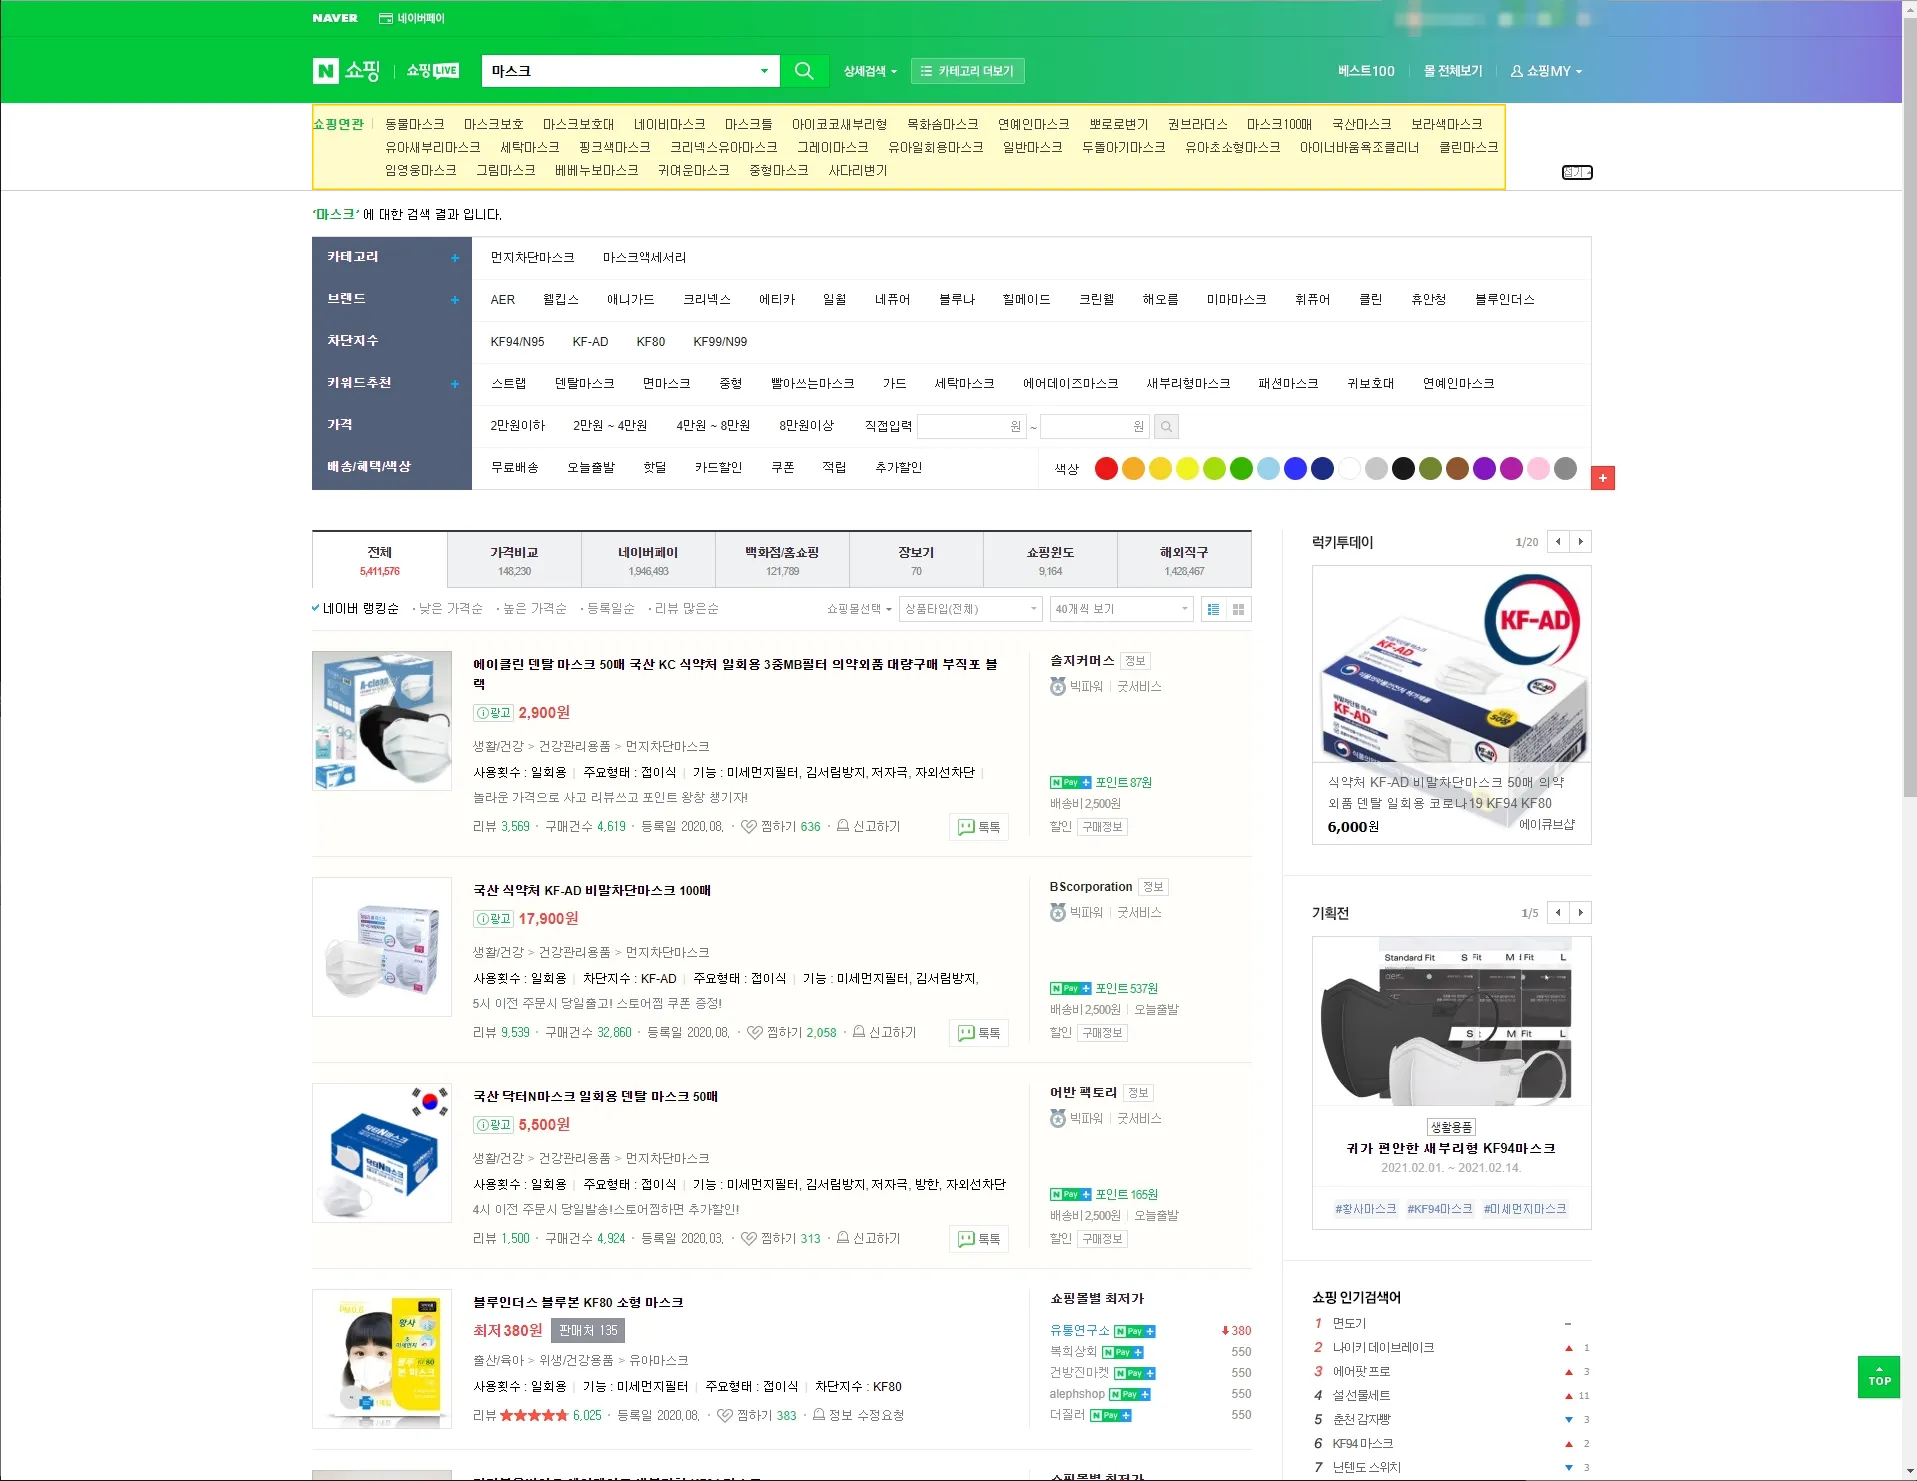The width and height of the screenshot is (1917, 1481).
Task: Click 구매정보 button for 솔지커머스 item
Action: pos(1103,827)
